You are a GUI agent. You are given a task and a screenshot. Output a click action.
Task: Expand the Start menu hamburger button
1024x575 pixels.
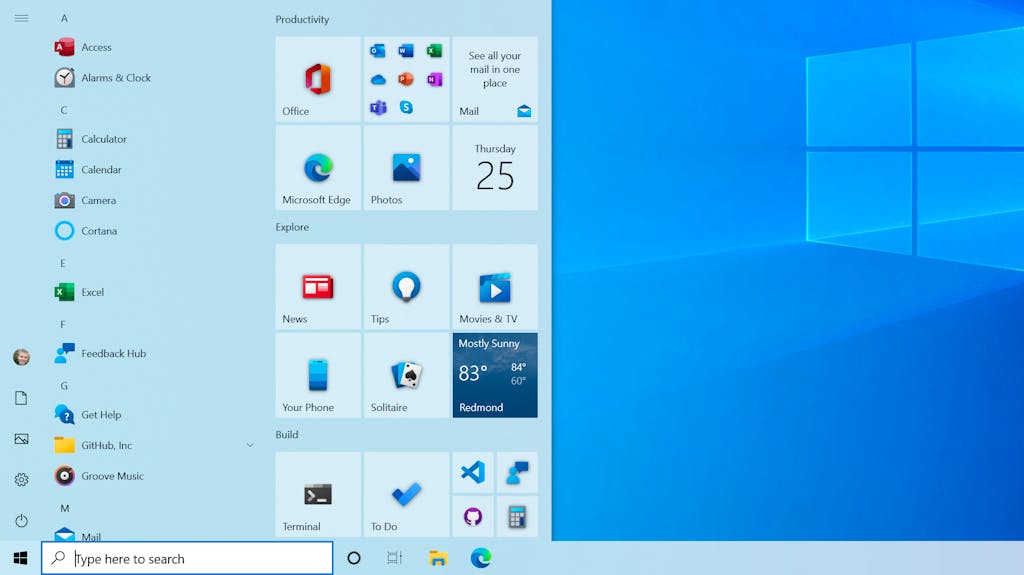[21, 18]
